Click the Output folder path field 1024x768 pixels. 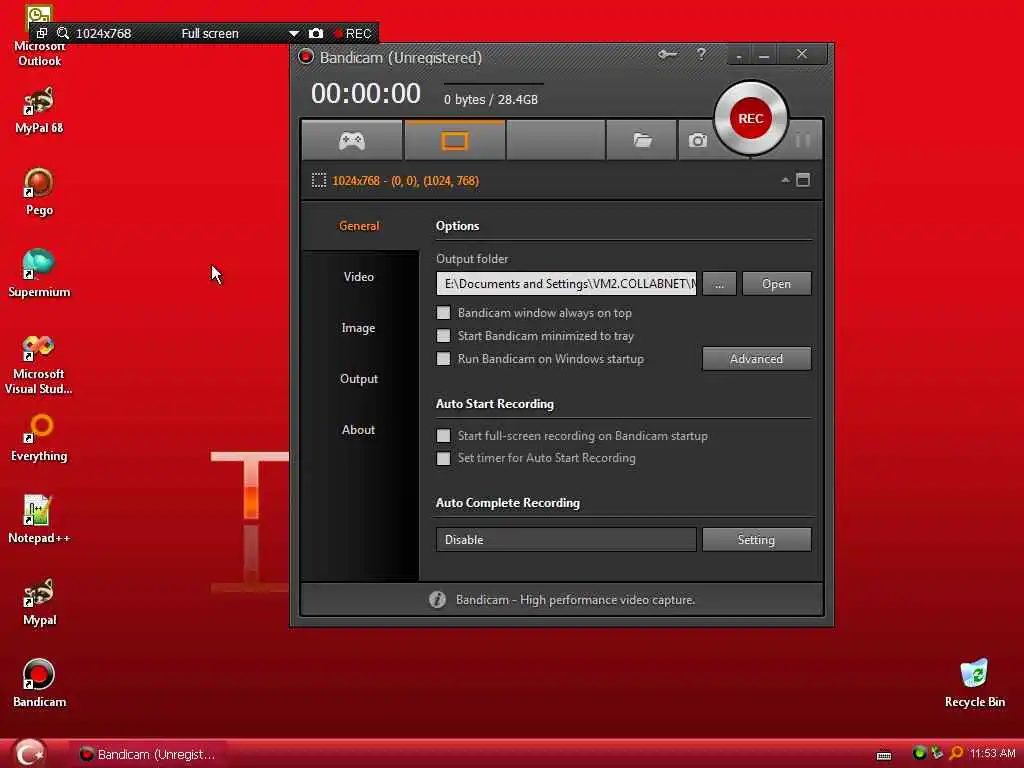(x=566, y=283)
